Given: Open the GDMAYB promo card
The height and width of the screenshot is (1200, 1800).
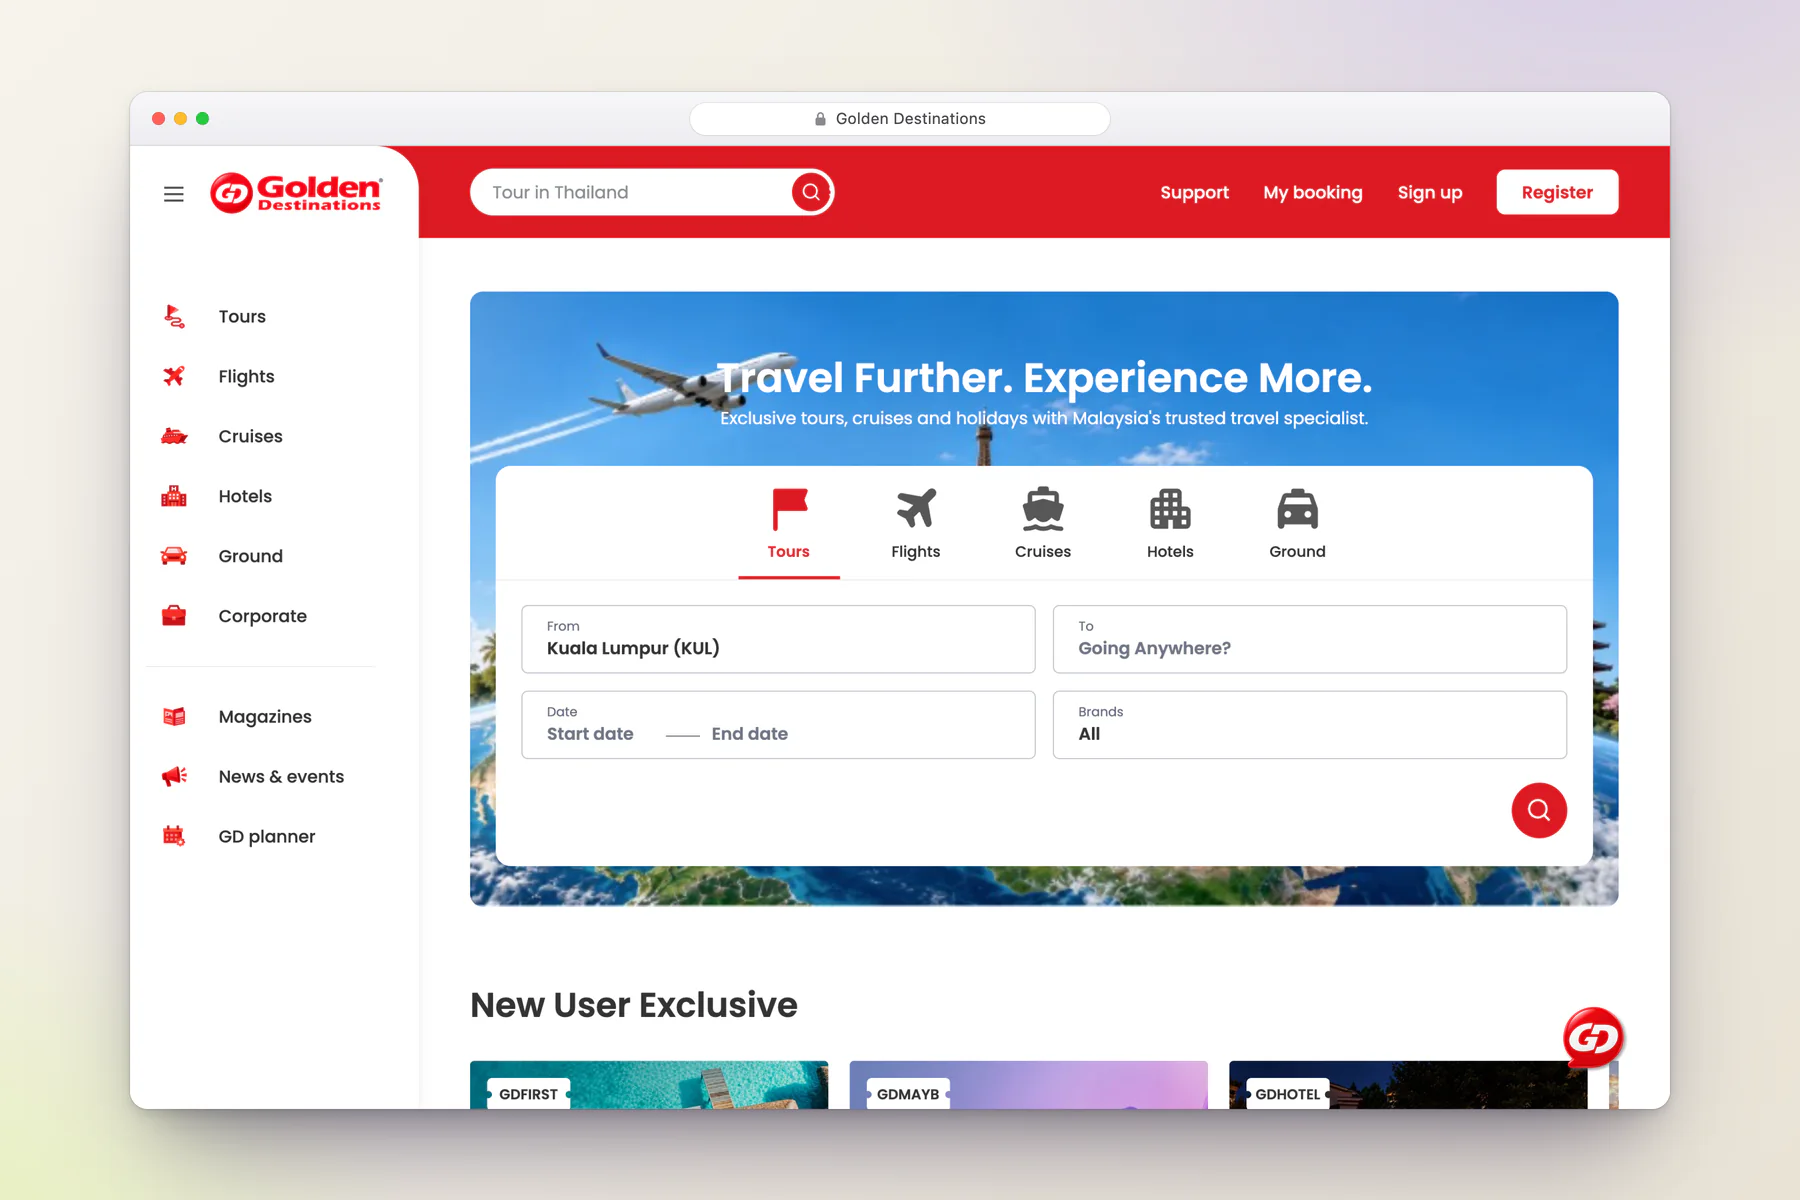Looking at the screenshot, I should point(1029,1085).
